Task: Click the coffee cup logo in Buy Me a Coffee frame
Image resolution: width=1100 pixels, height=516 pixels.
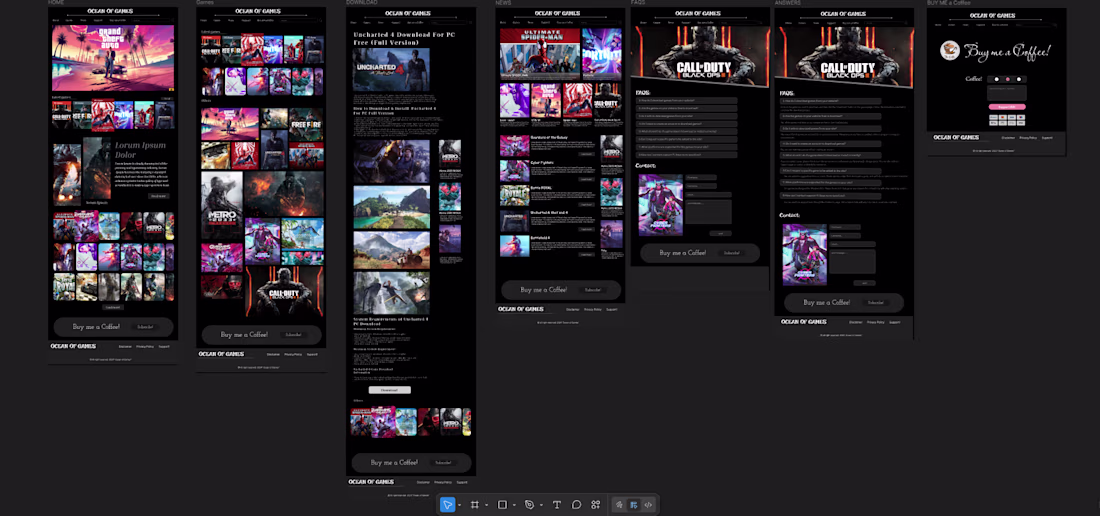Action: click(950, 50)
